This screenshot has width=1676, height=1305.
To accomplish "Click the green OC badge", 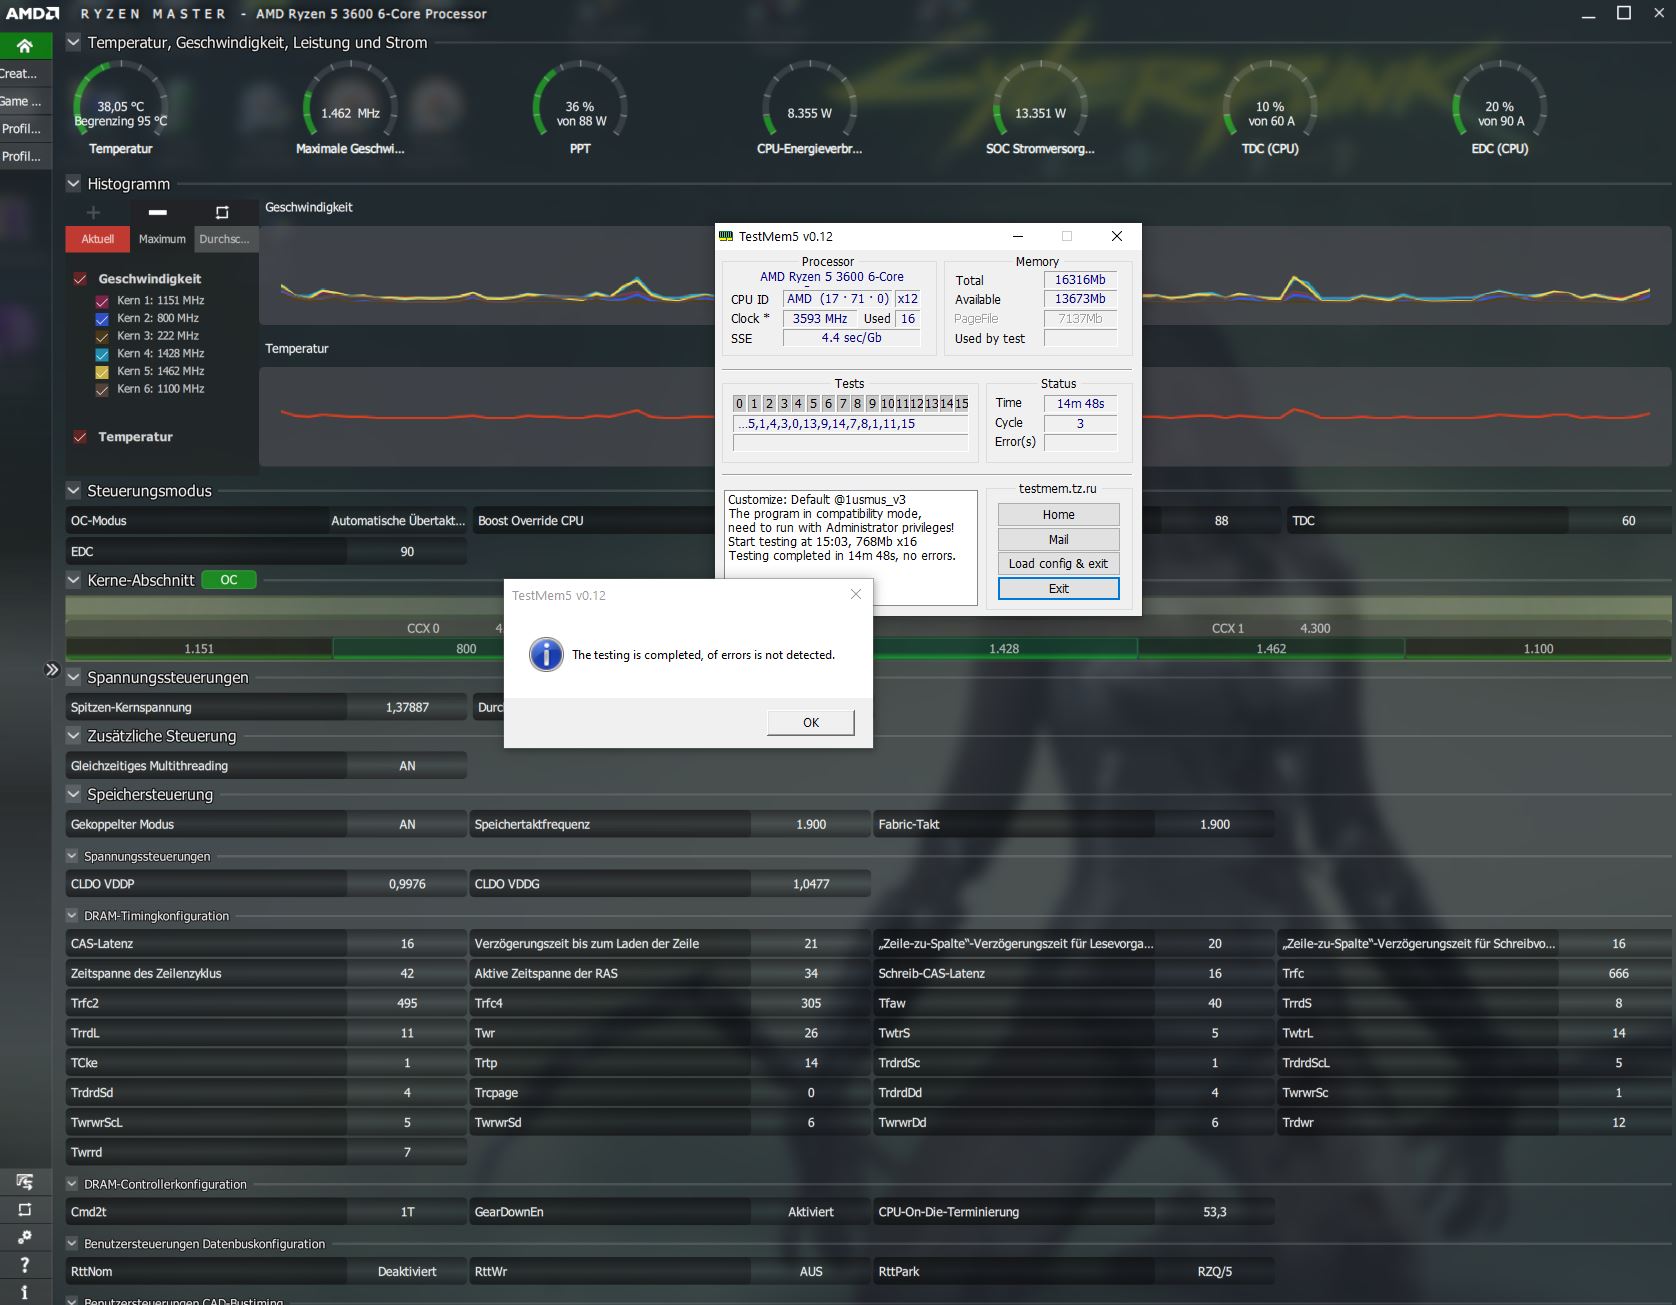I will pyautogui.click(x=229, y=580).
